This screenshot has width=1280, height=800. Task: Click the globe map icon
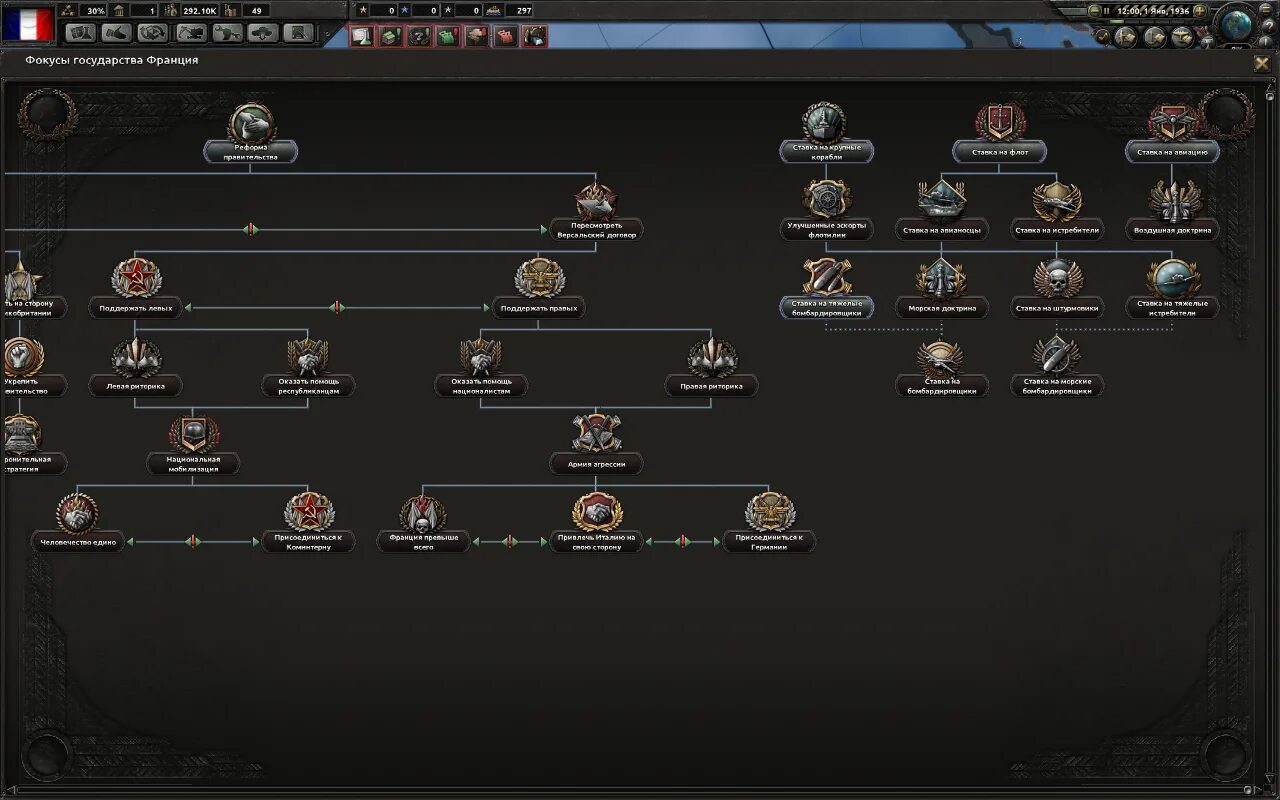pos(1236,25)
